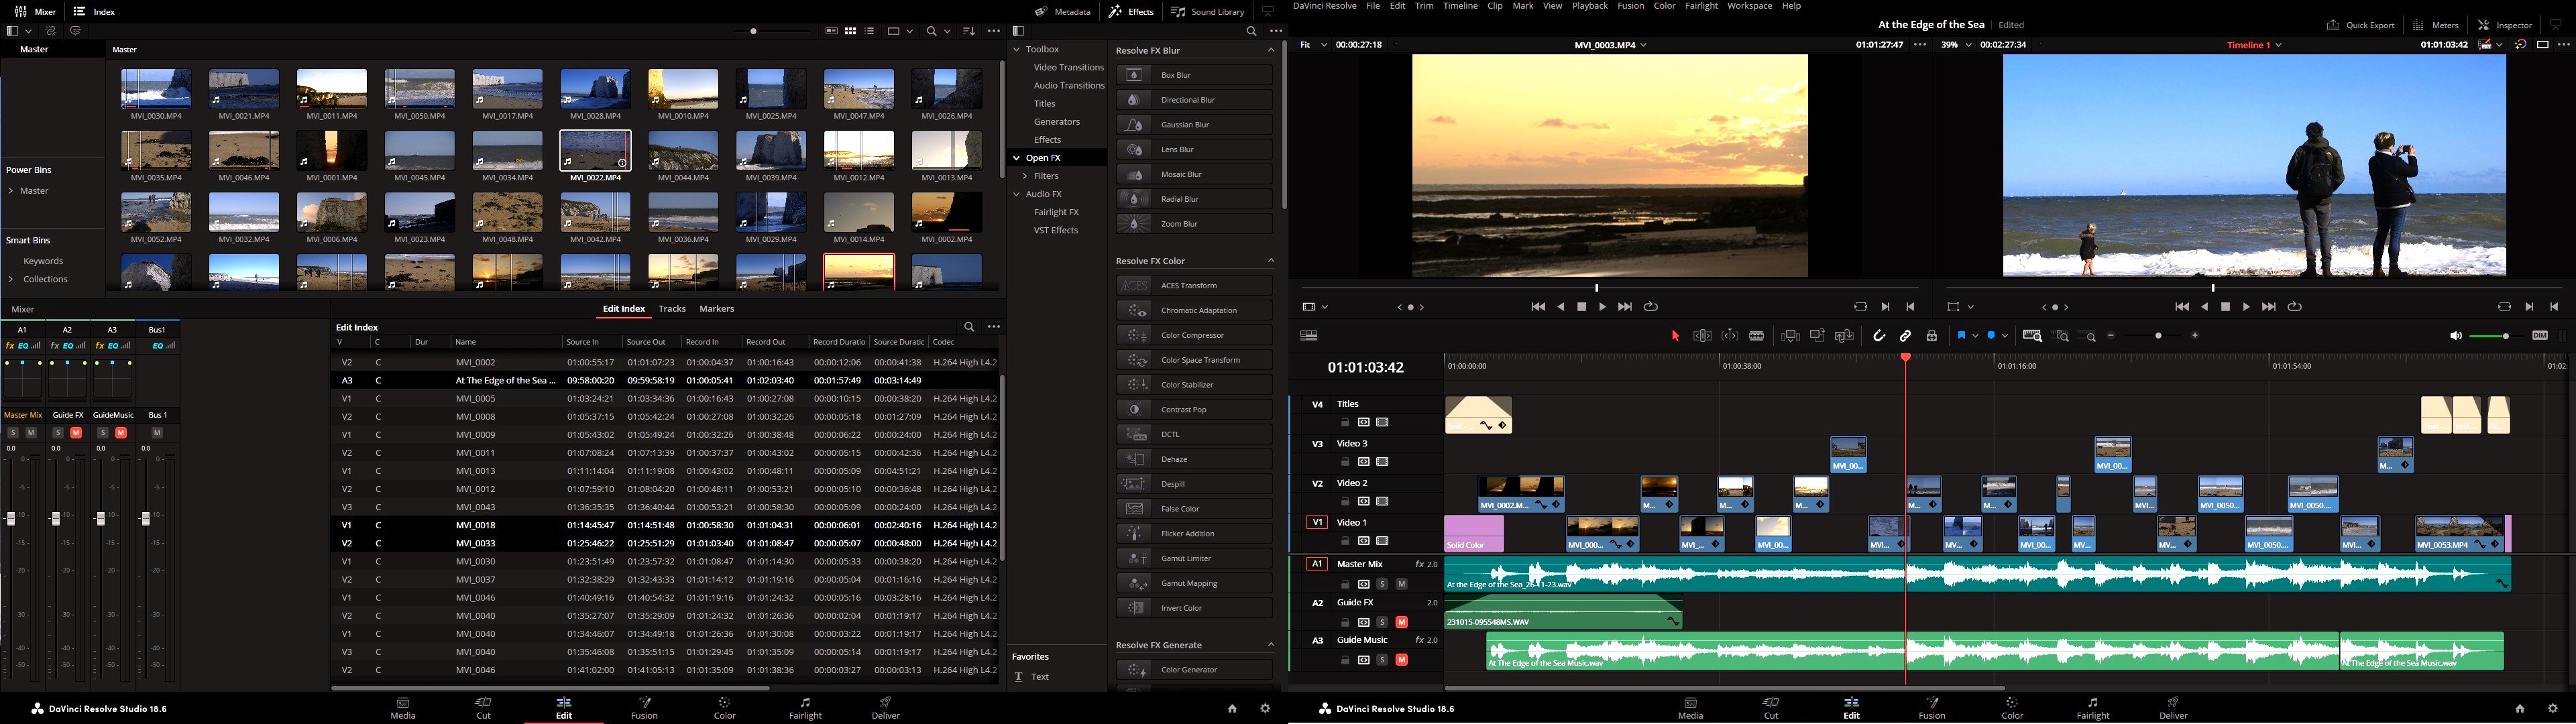Lock the V4 Titles track
Image resolution: width=2576 pixels, height=724 pixels.
(1345, 423)
